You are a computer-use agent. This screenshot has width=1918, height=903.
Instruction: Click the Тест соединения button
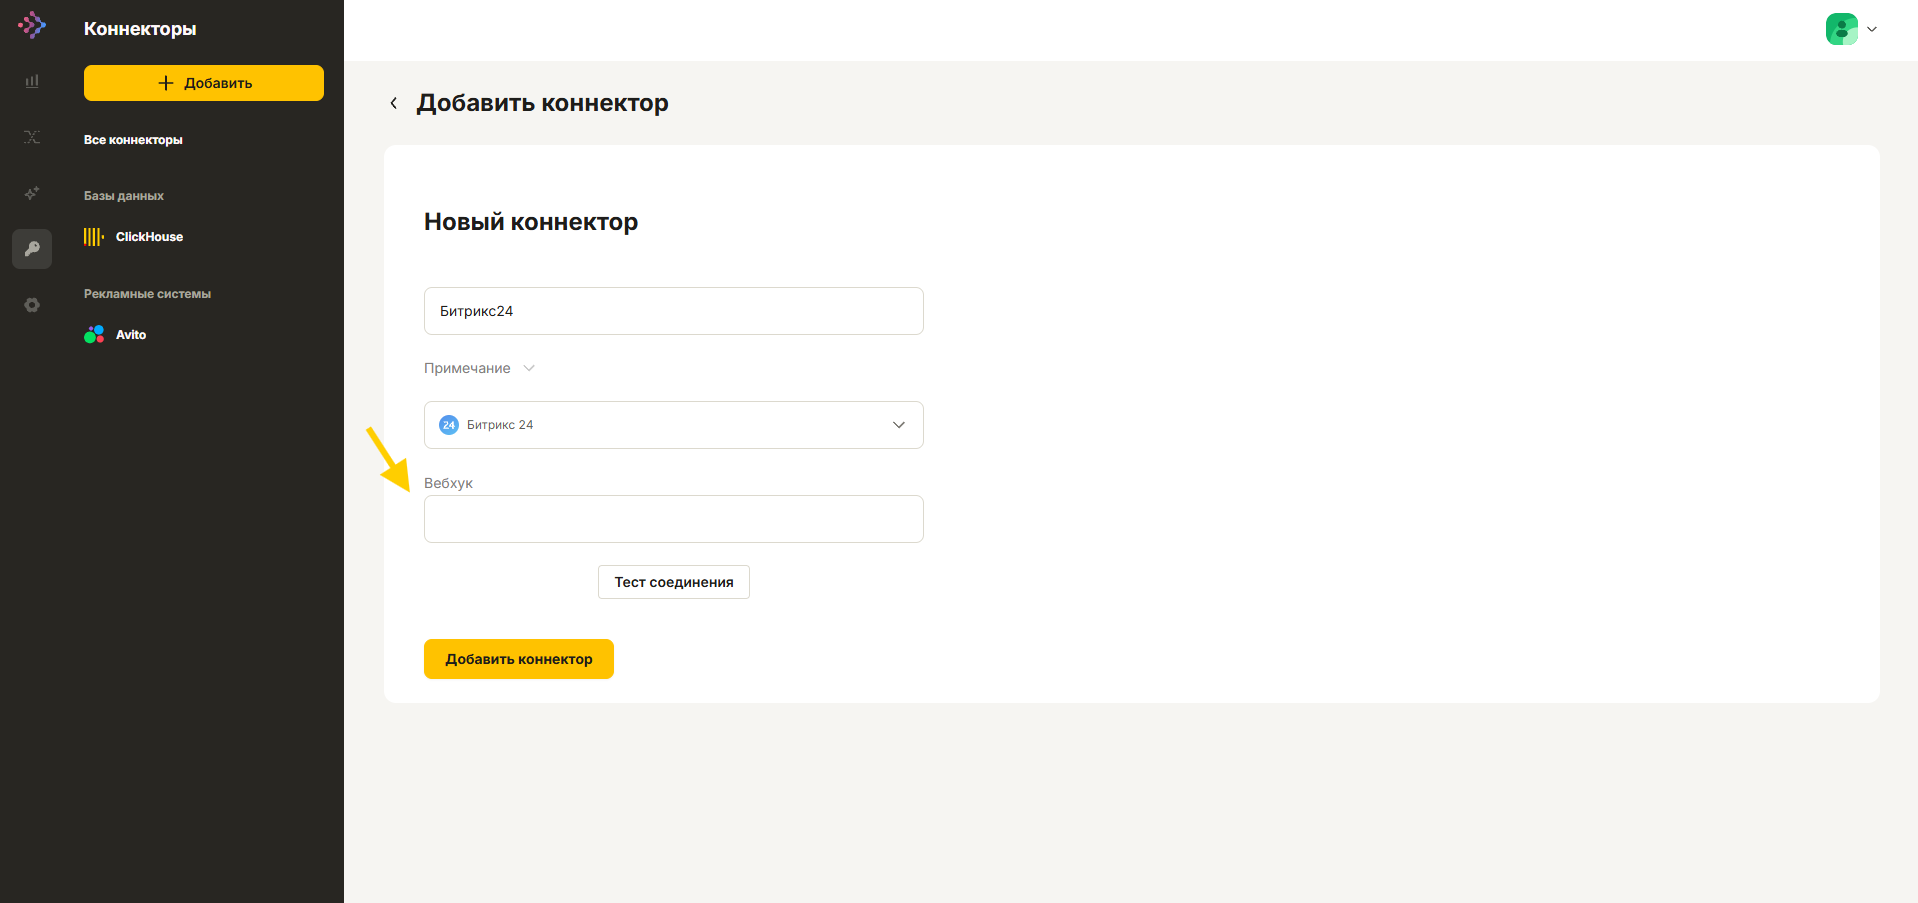coord(673,582)
